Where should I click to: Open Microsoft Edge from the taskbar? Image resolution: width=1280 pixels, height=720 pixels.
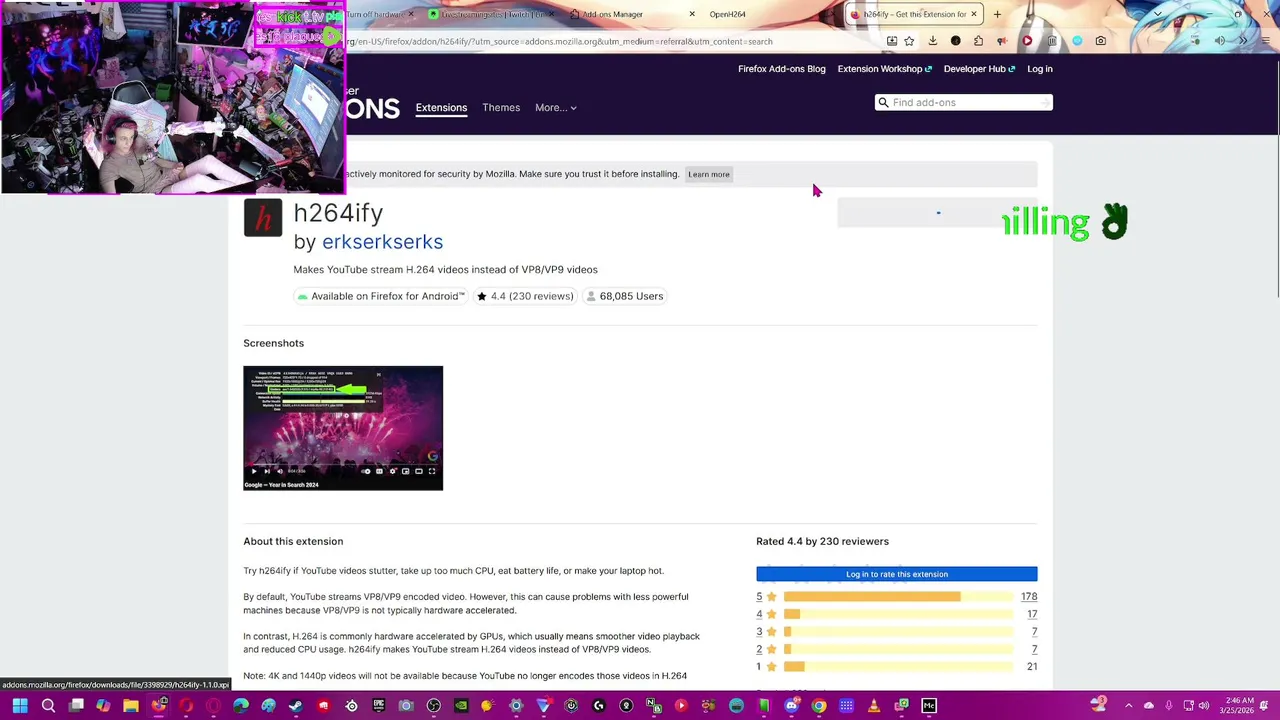coord(241,706)
